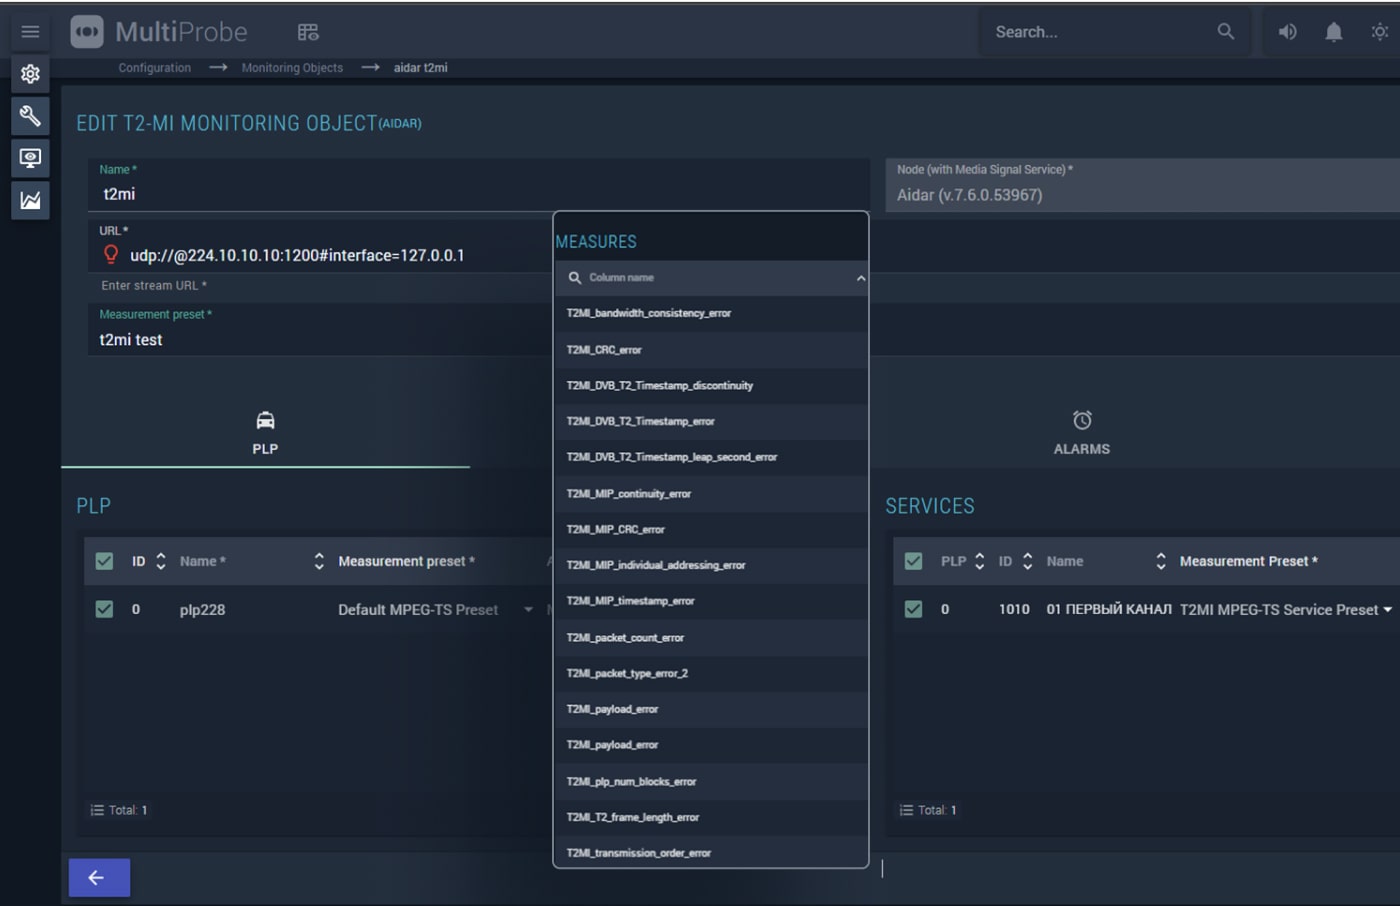Screen dimensions: 1400x906
Task: Click the 01 ПЕРВЫЙ КАНАЛ service name
Action: click(1108, 609)
